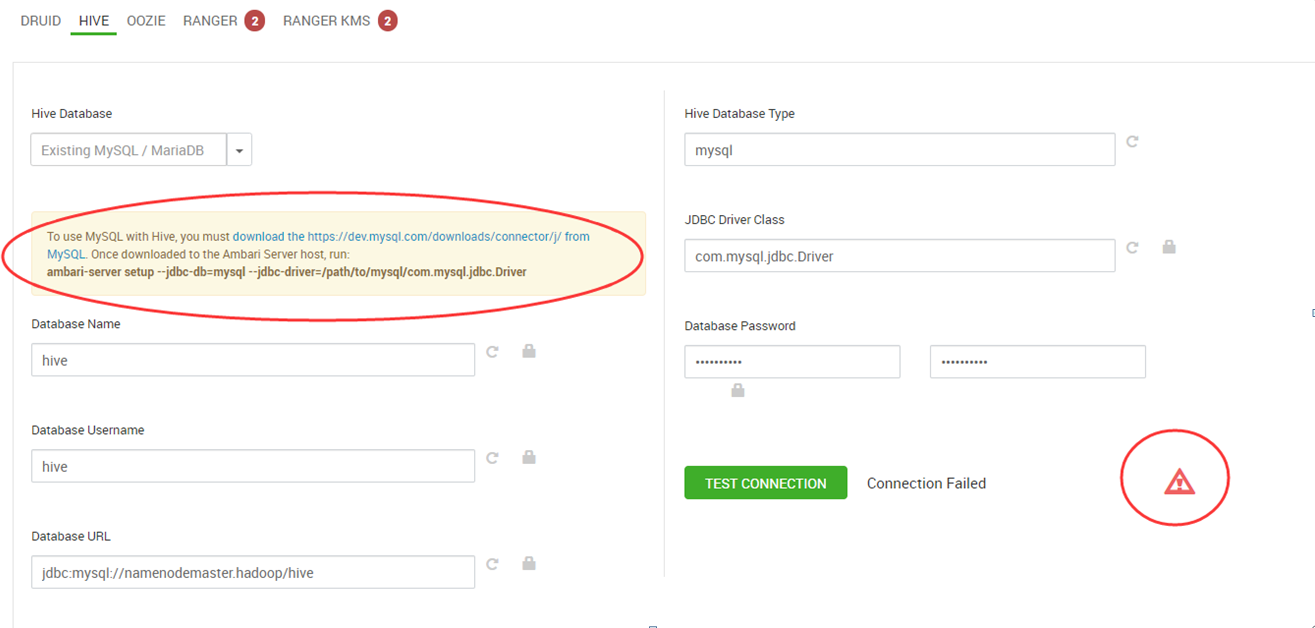This screenshot has width=1315, height=628.
Task: Click the RANGER alert count badge
Action: pos(254,21)
